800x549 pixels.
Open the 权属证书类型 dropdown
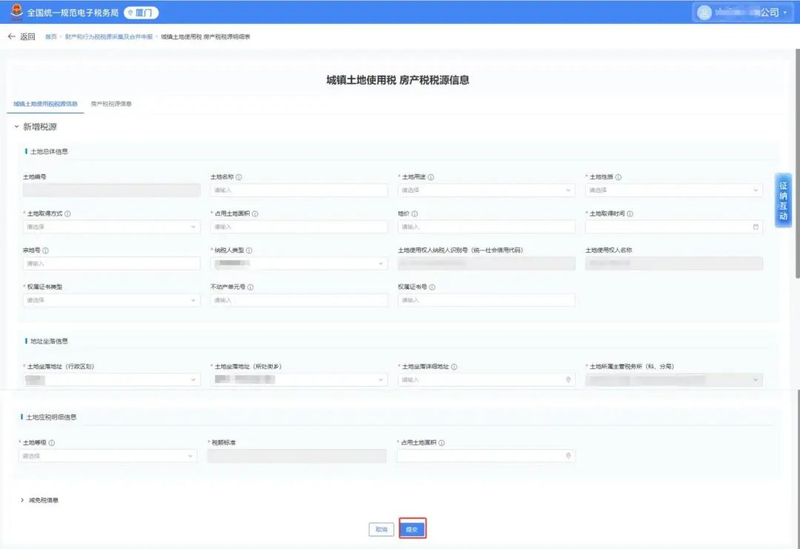pyautogui.click(x=111, y=301)
